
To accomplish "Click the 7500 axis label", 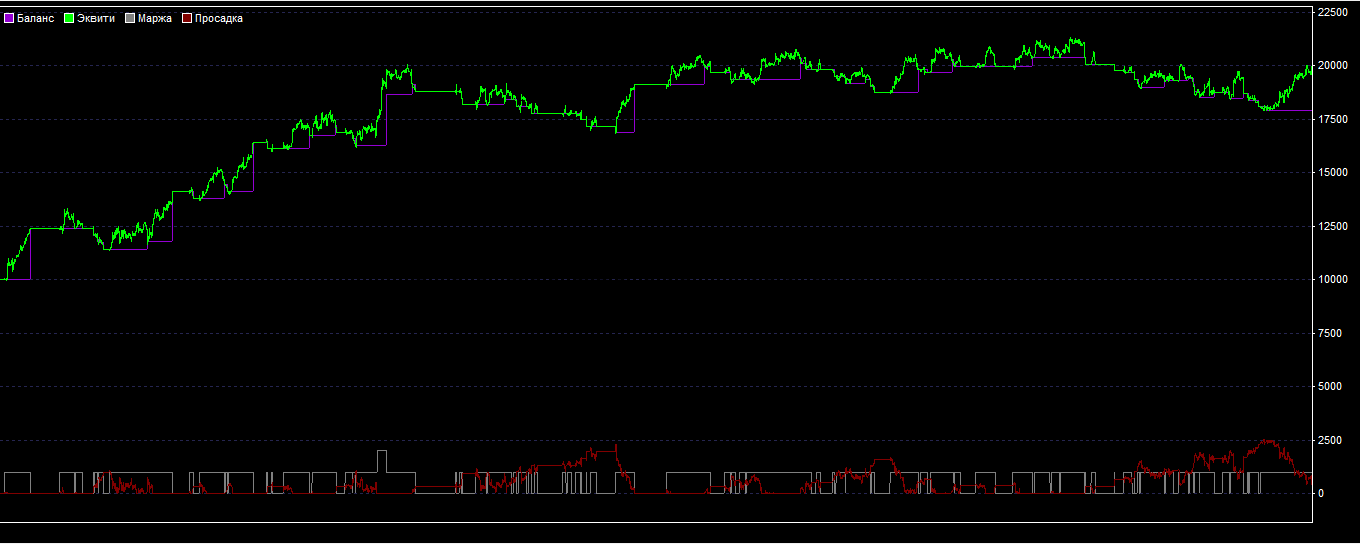I will [x=1333, y=333].
